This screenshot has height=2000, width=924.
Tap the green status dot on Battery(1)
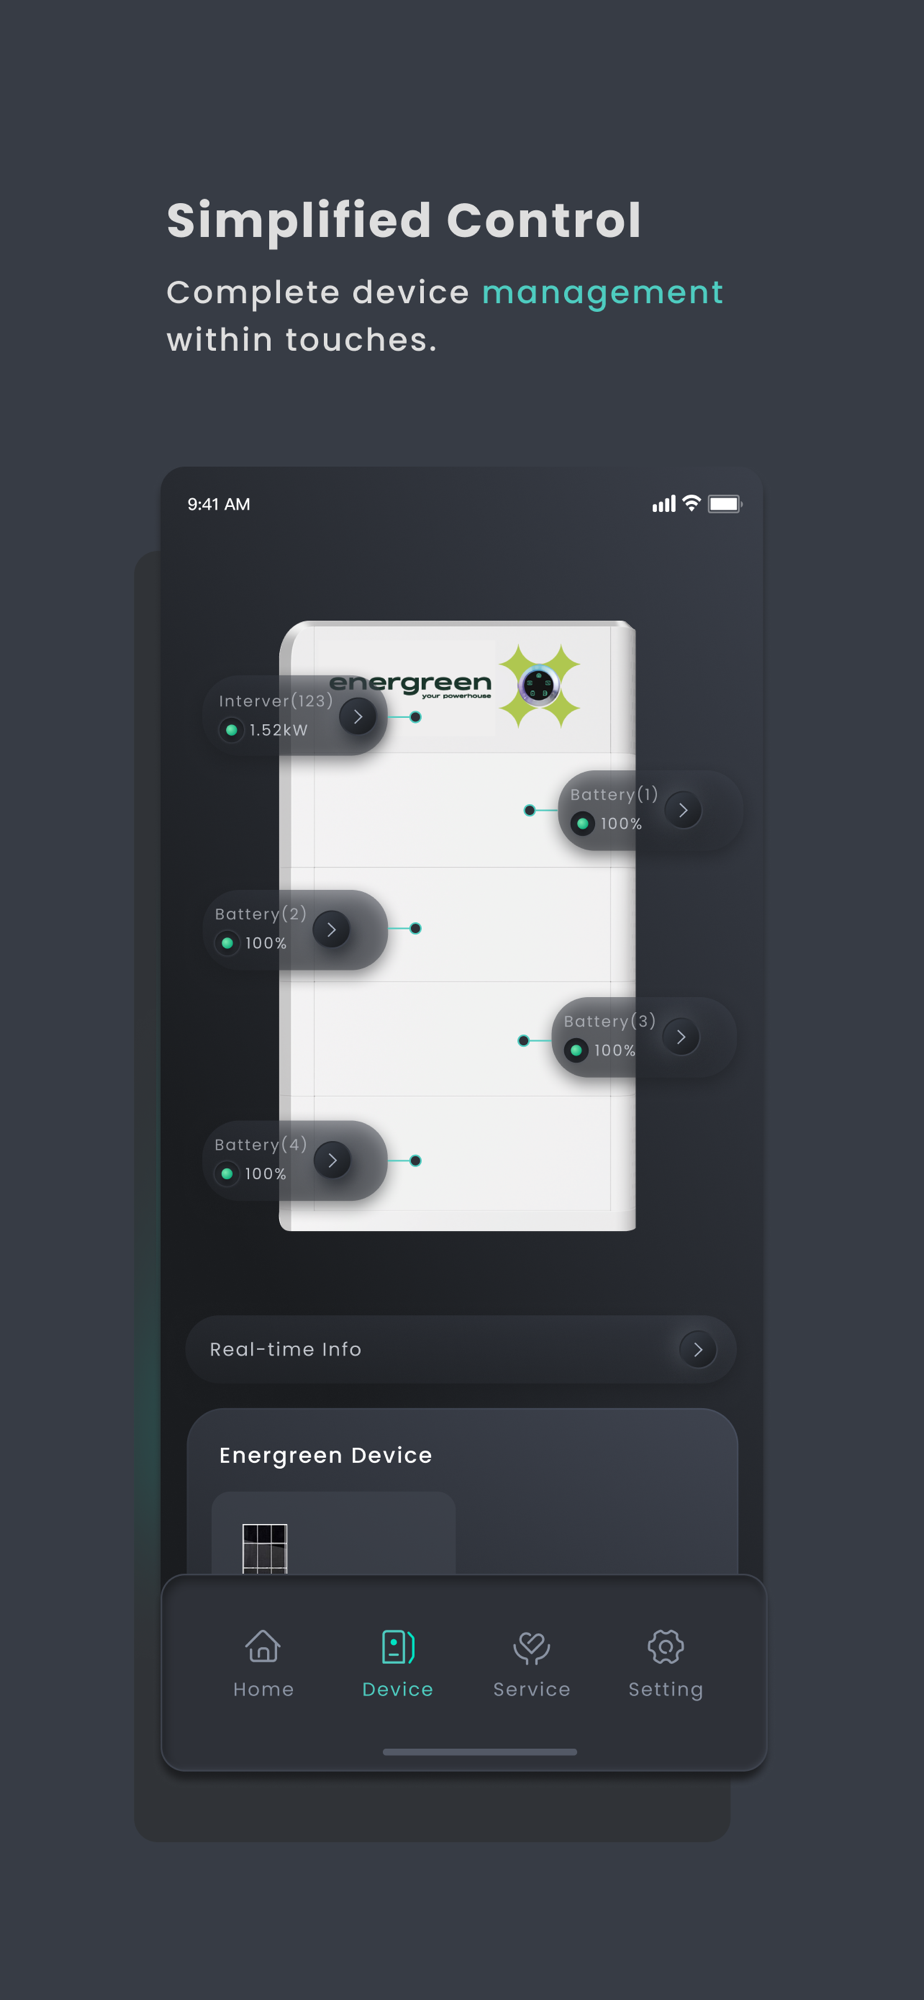coord(582,824)
